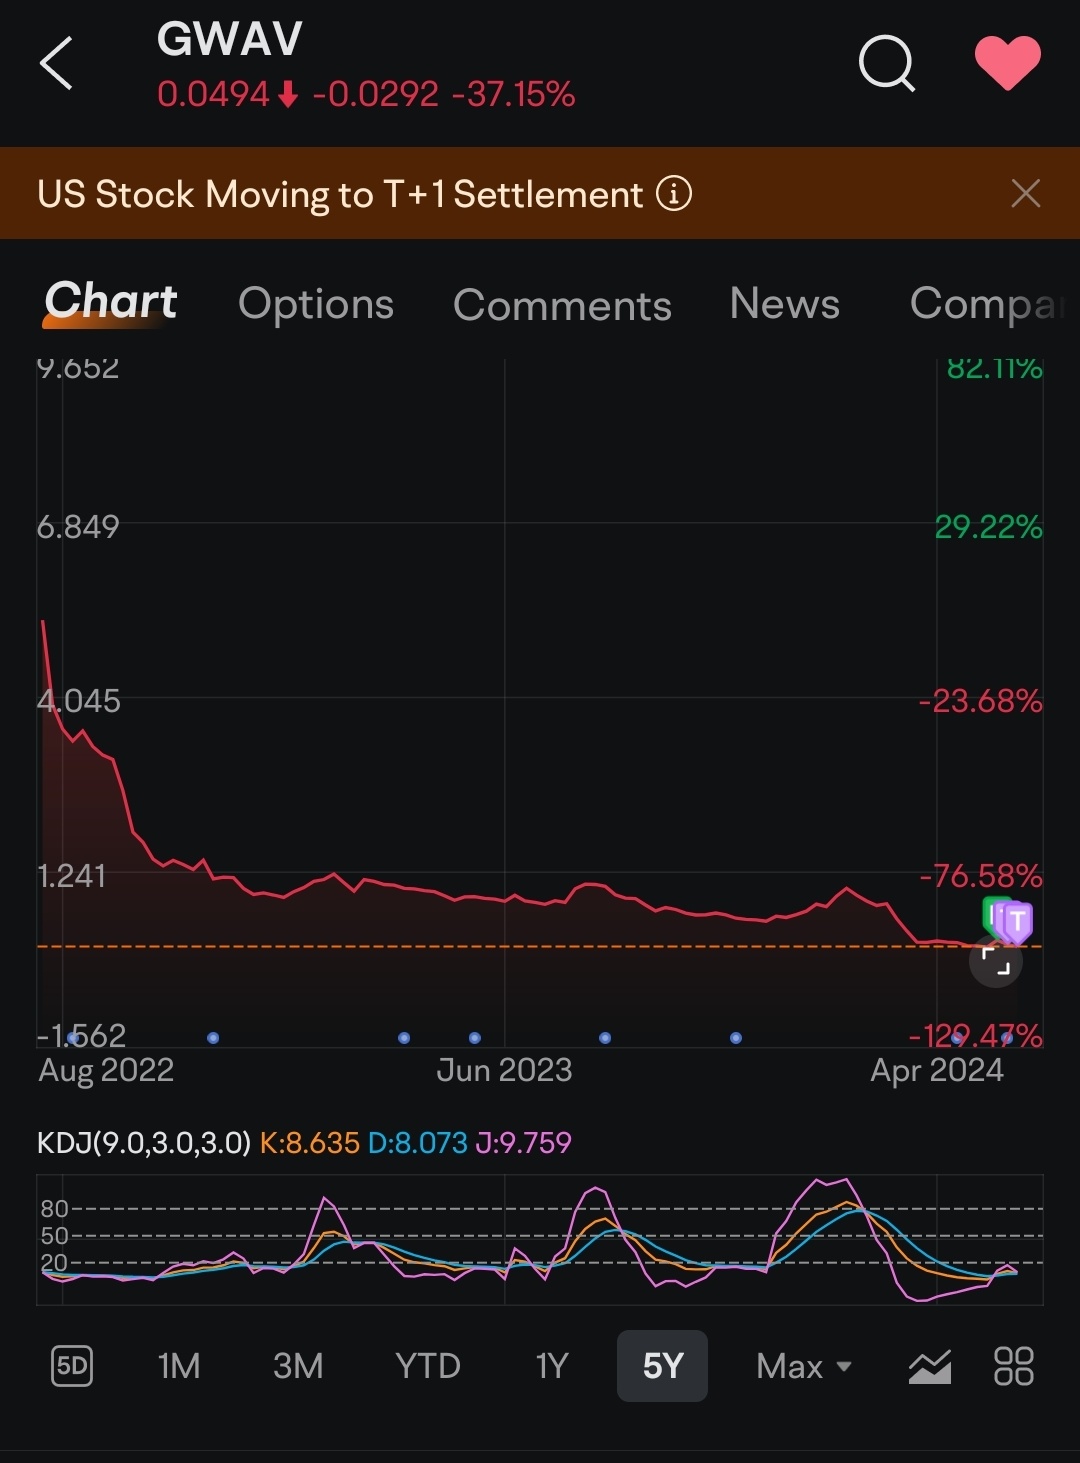Open the chart type icon
Viewport: 1080px width, 1463px height.
929,1366
